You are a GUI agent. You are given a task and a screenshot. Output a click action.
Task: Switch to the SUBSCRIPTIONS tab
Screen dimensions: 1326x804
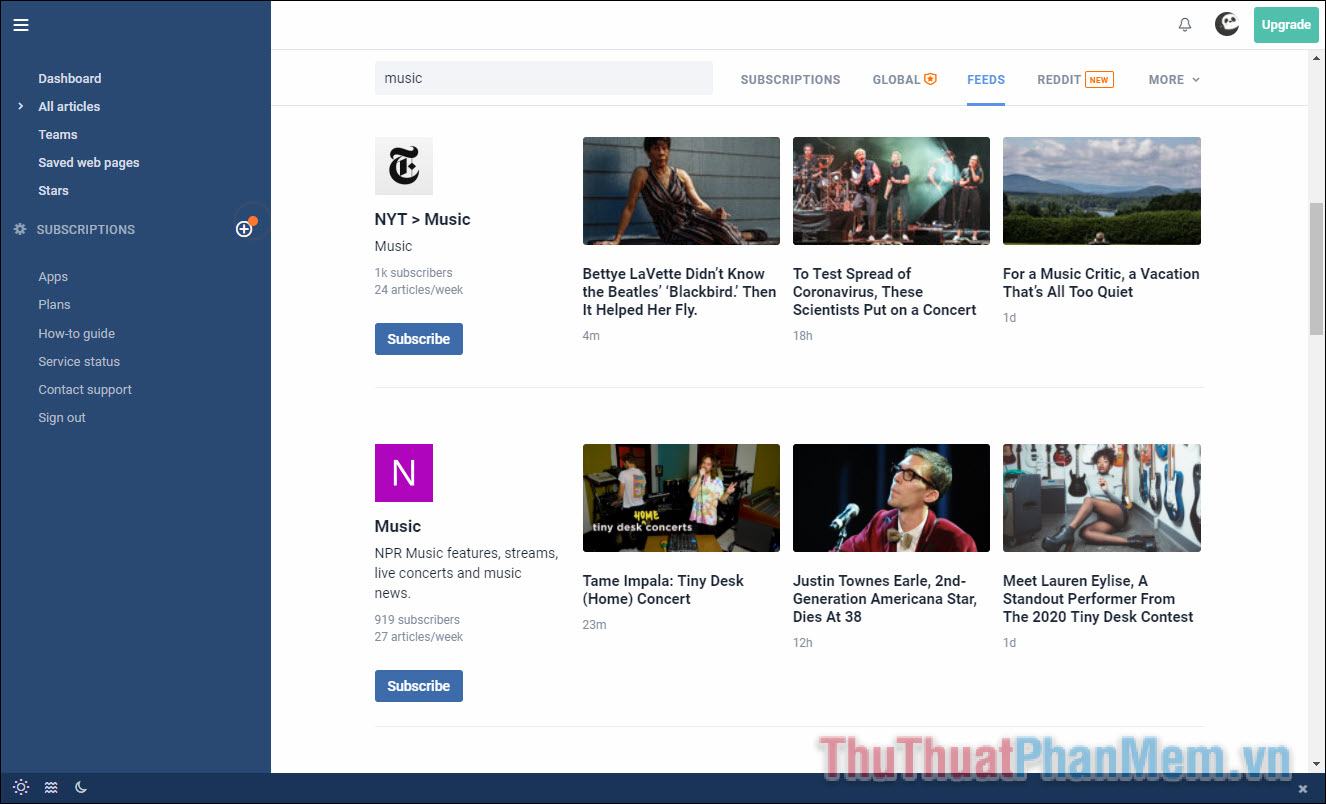tap(790, 79)
